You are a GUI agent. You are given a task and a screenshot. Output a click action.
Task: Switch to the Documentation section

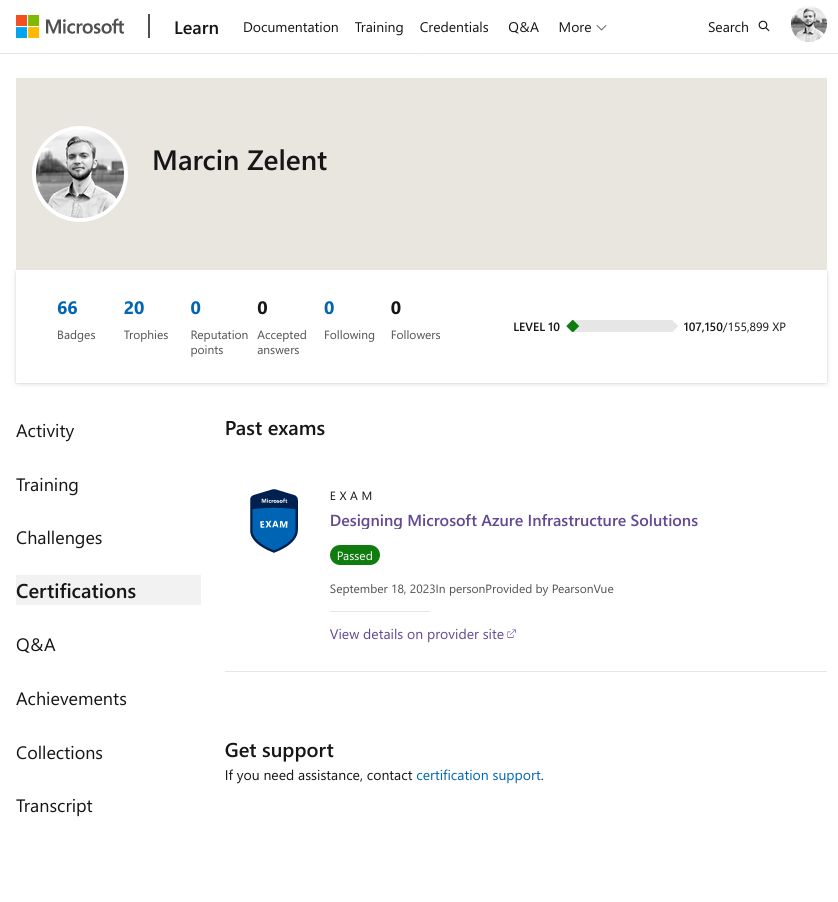pos(290,27)
